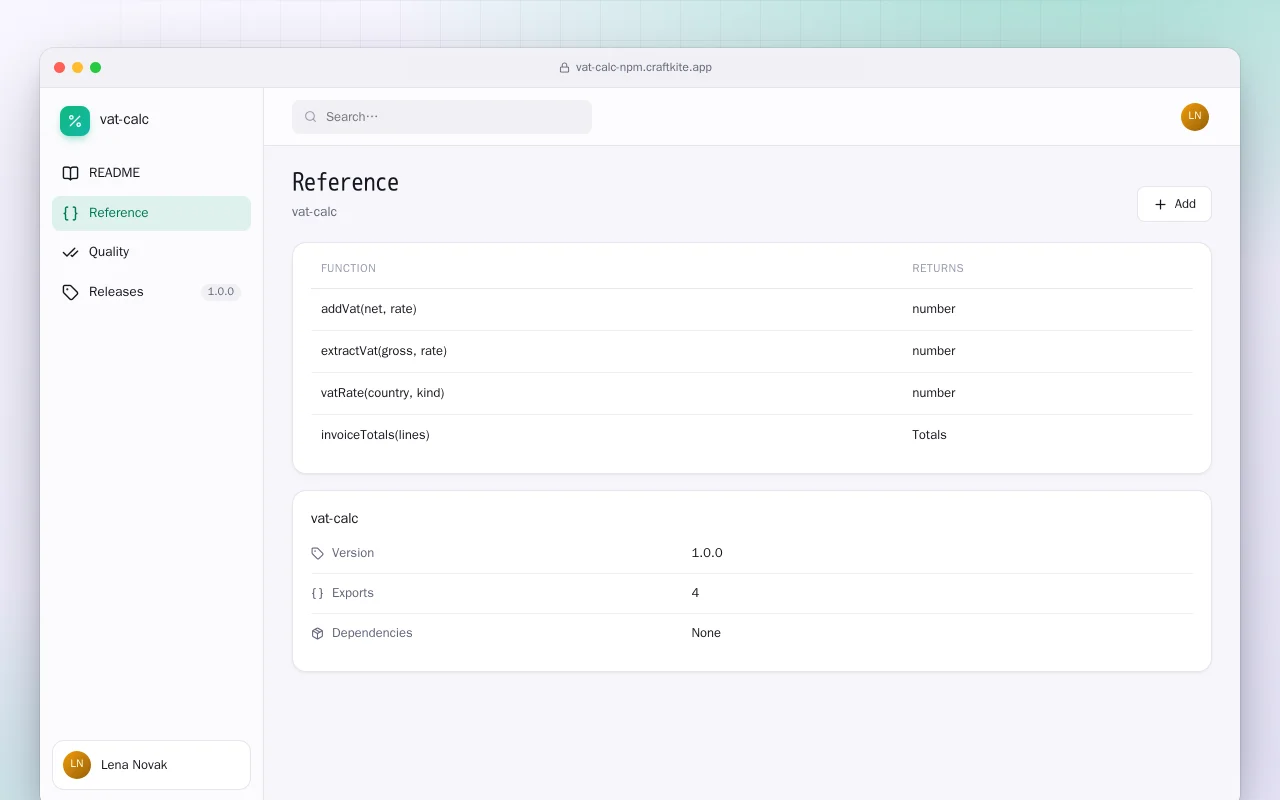Click the Dependencies value None
1280x800 pixels.
(x=706, y=633)
